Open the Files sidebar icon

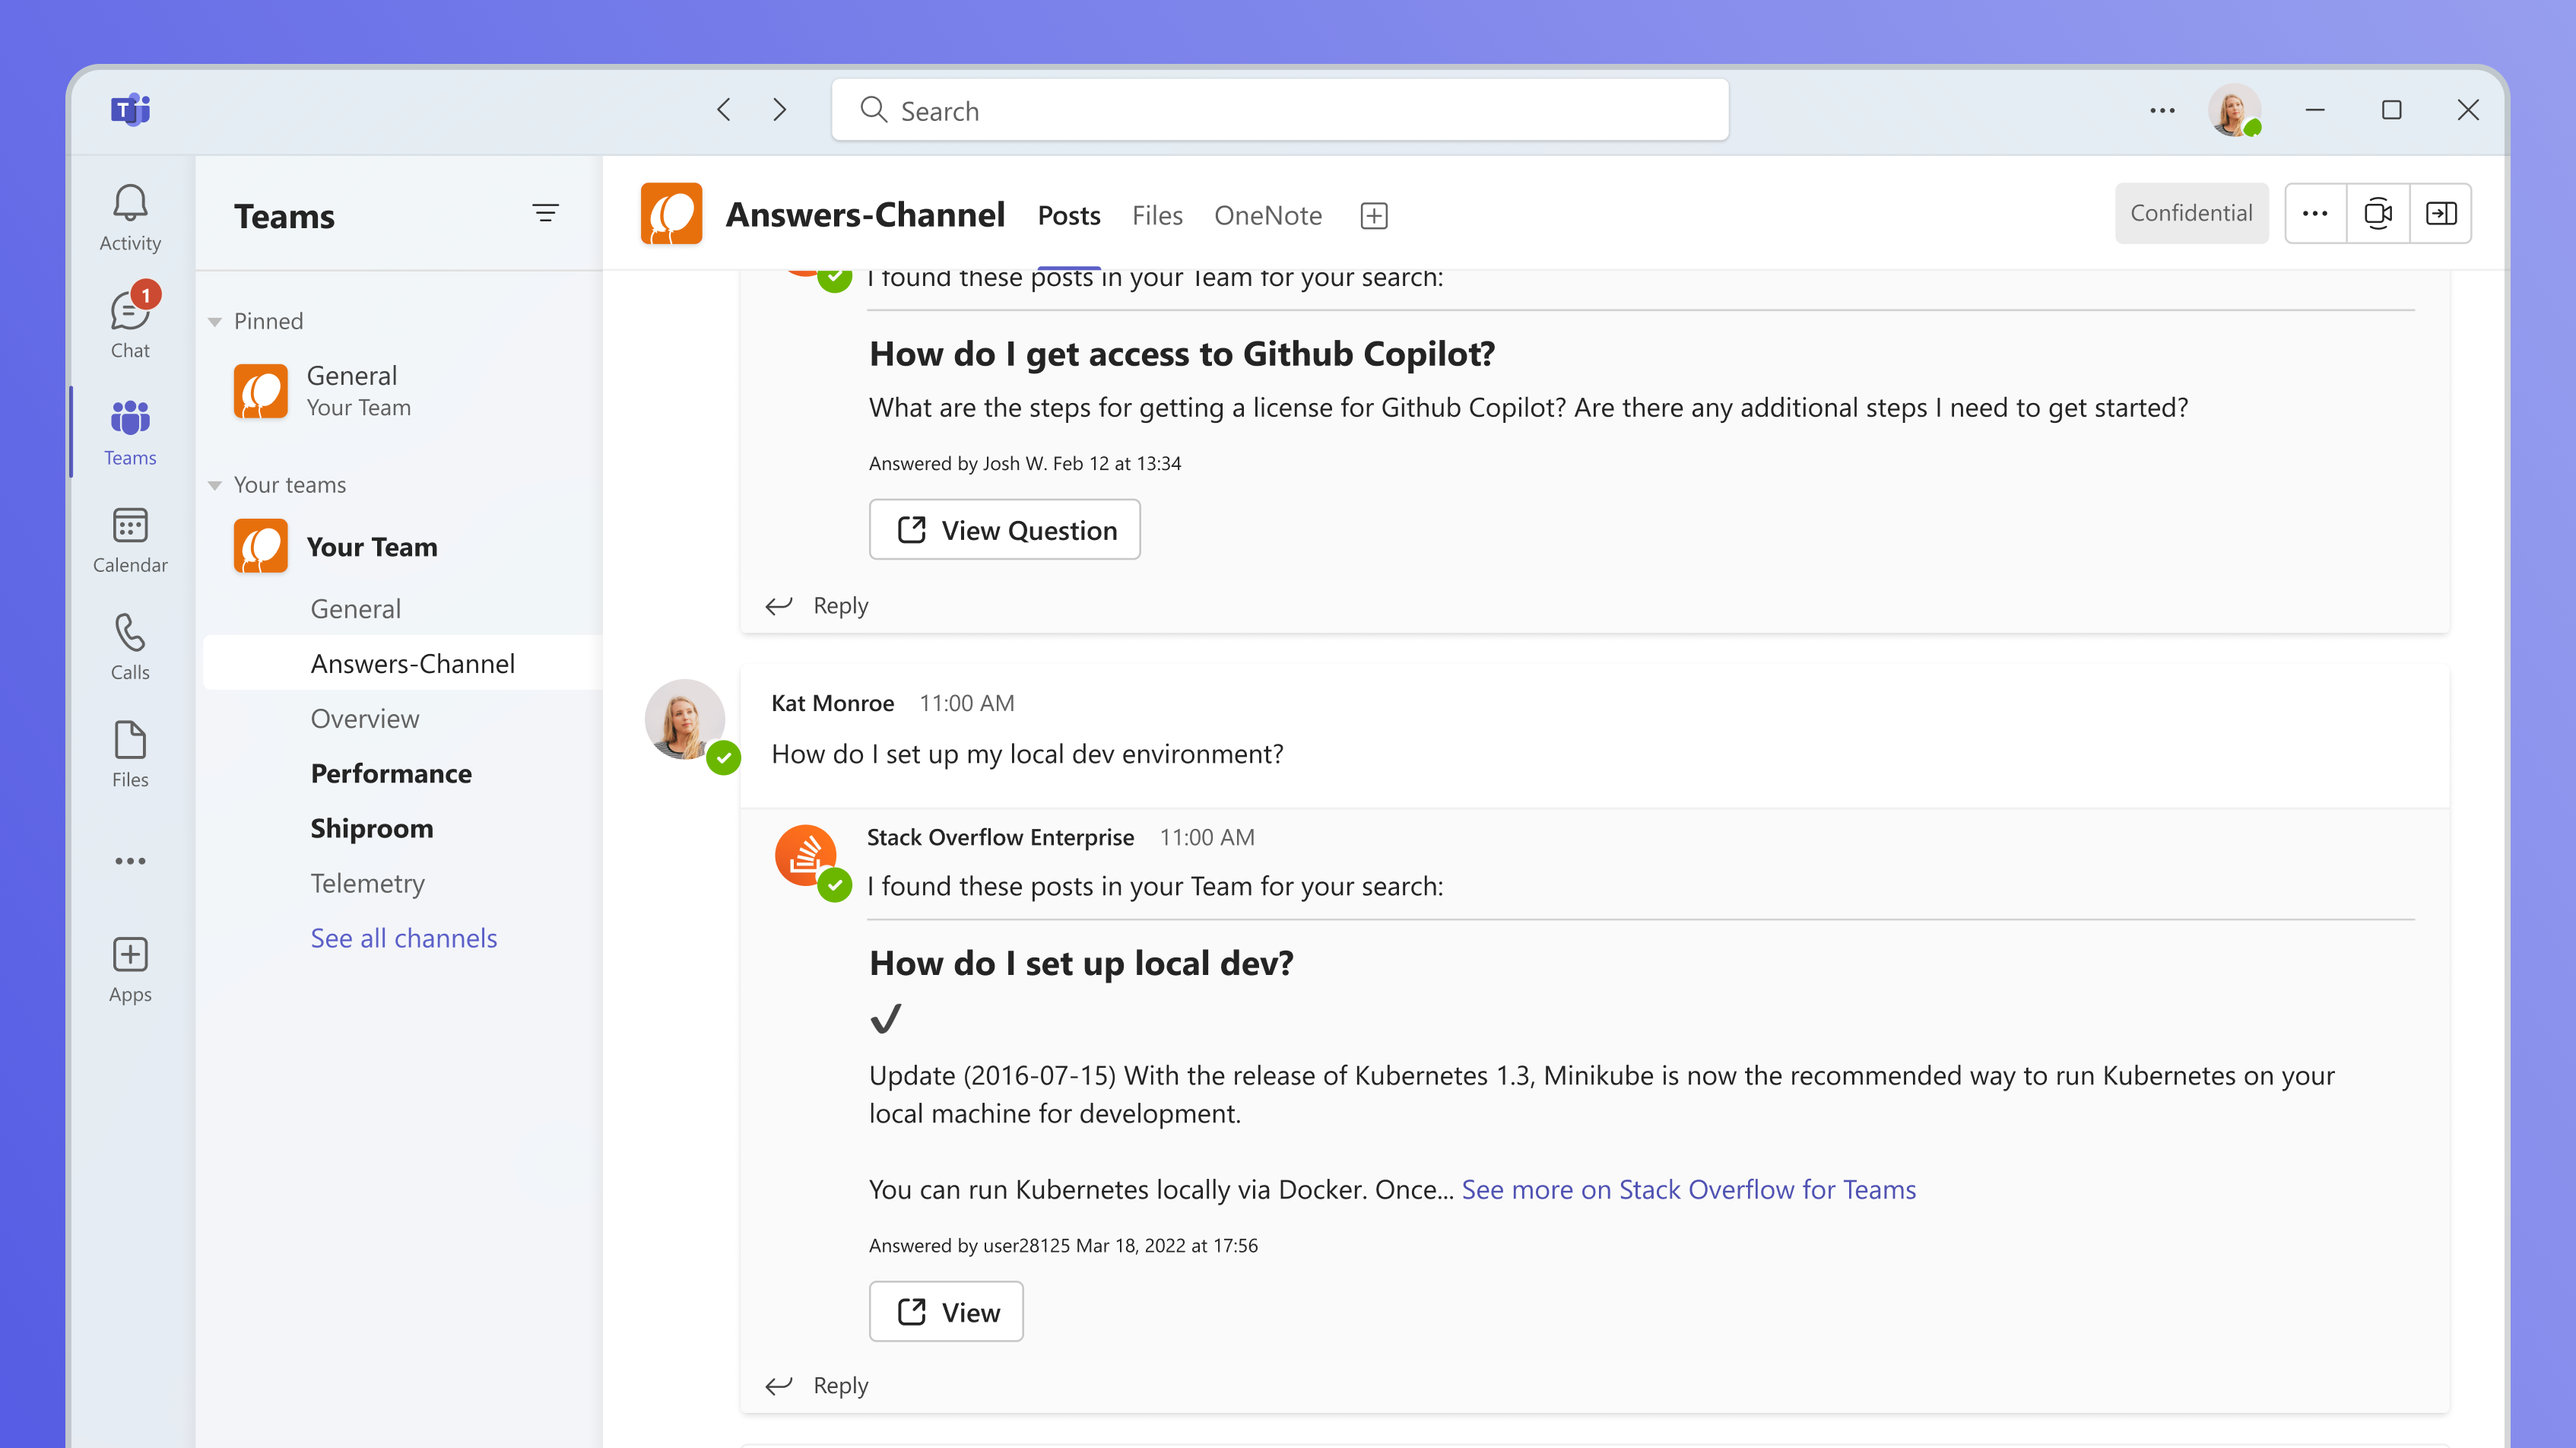coord(130,754)
